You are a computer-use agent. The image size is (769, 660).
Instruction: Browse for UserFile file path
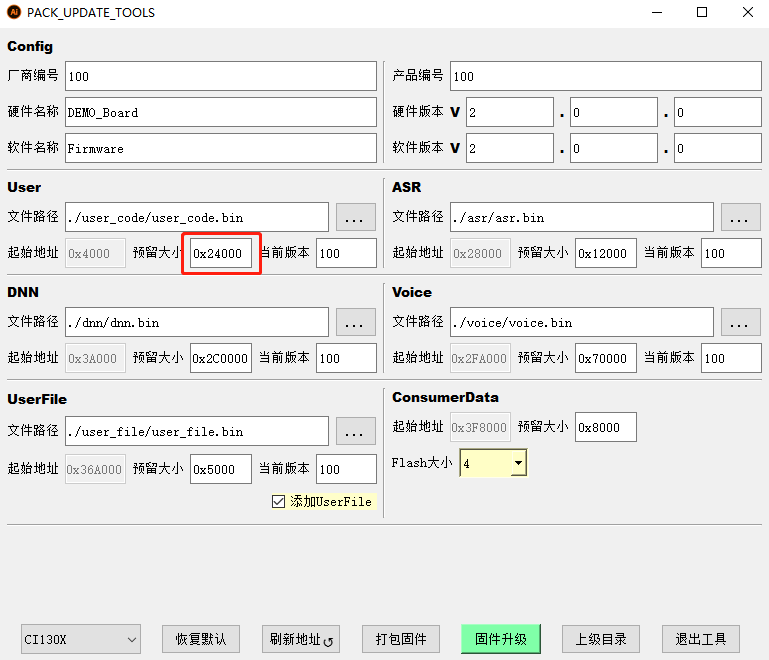click(x=356, y=431)
